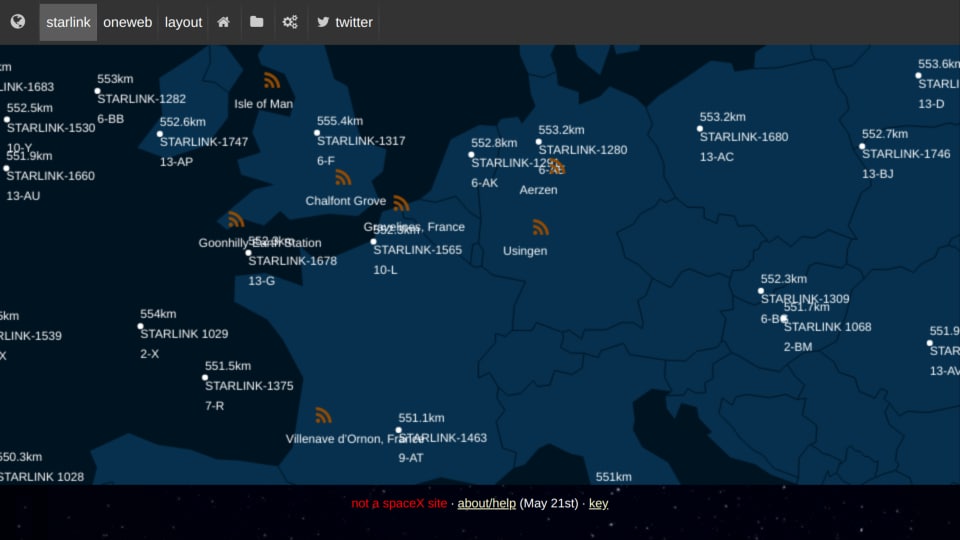960x540 pixels.
Task: Click the 13-AP plane label
Action: tap(176, 162)
